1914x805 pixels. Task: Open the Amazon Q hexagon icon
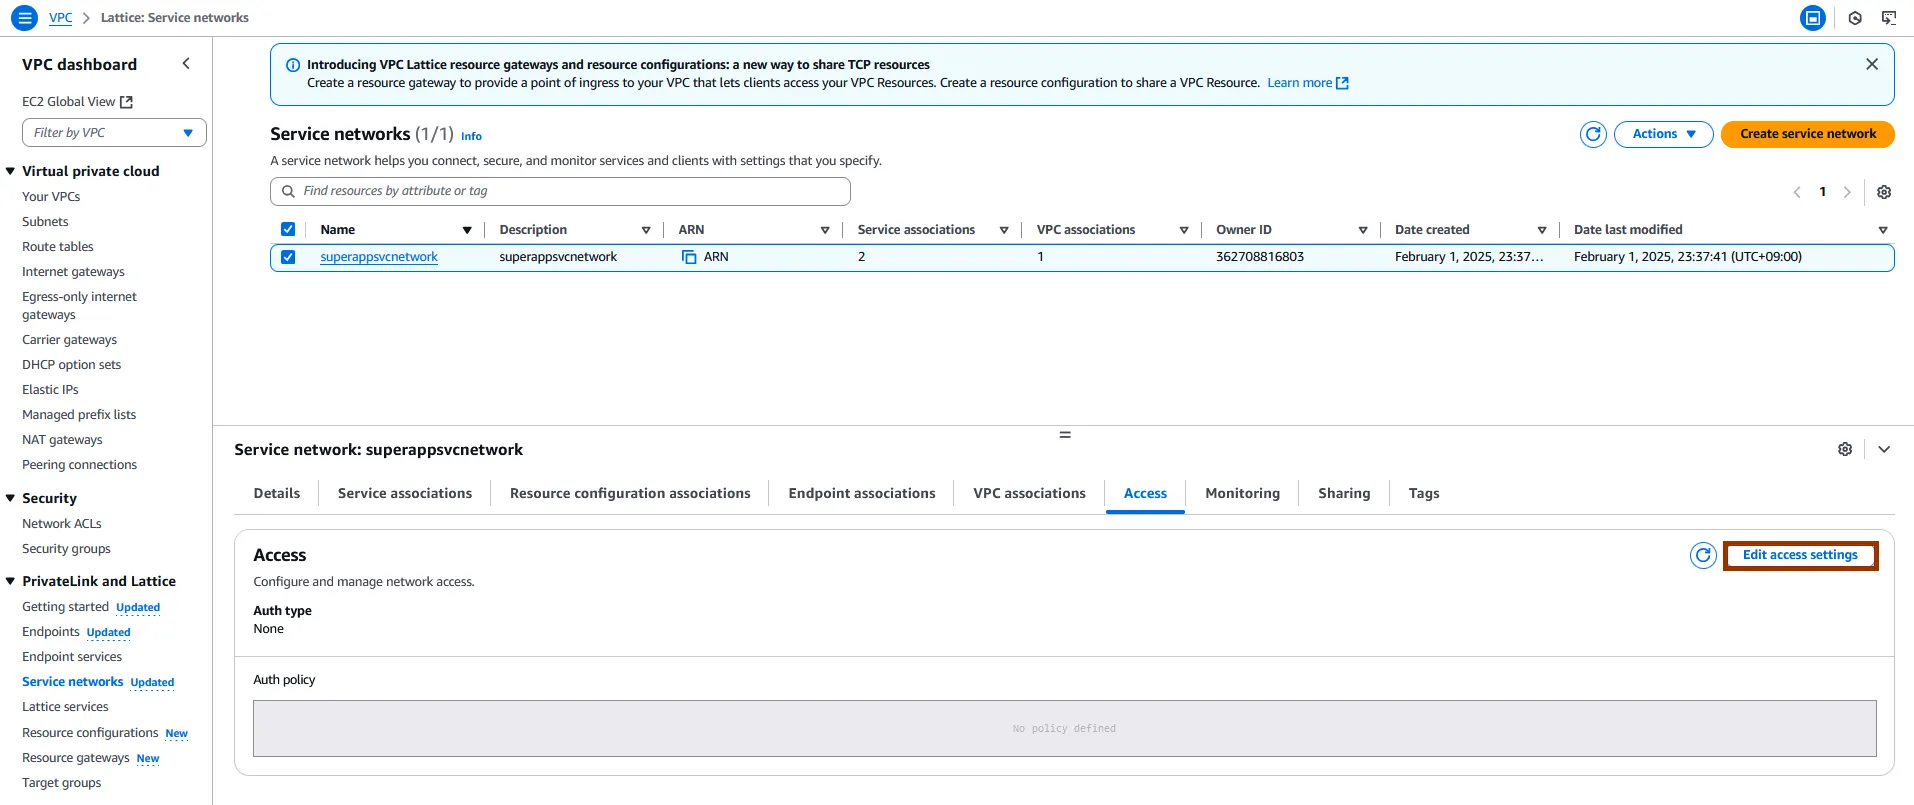(1855, 18)
